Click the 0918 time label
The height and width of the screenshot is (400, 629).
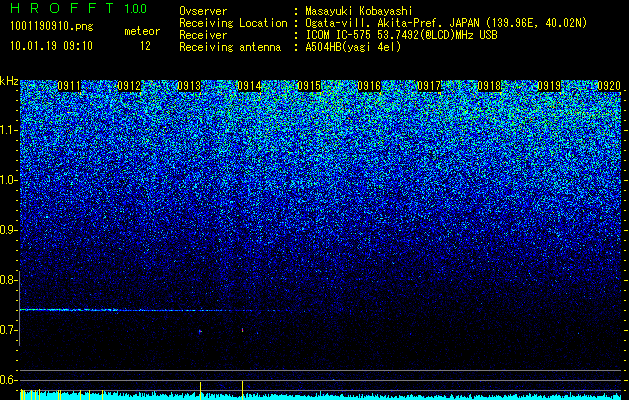click(489, 86)
